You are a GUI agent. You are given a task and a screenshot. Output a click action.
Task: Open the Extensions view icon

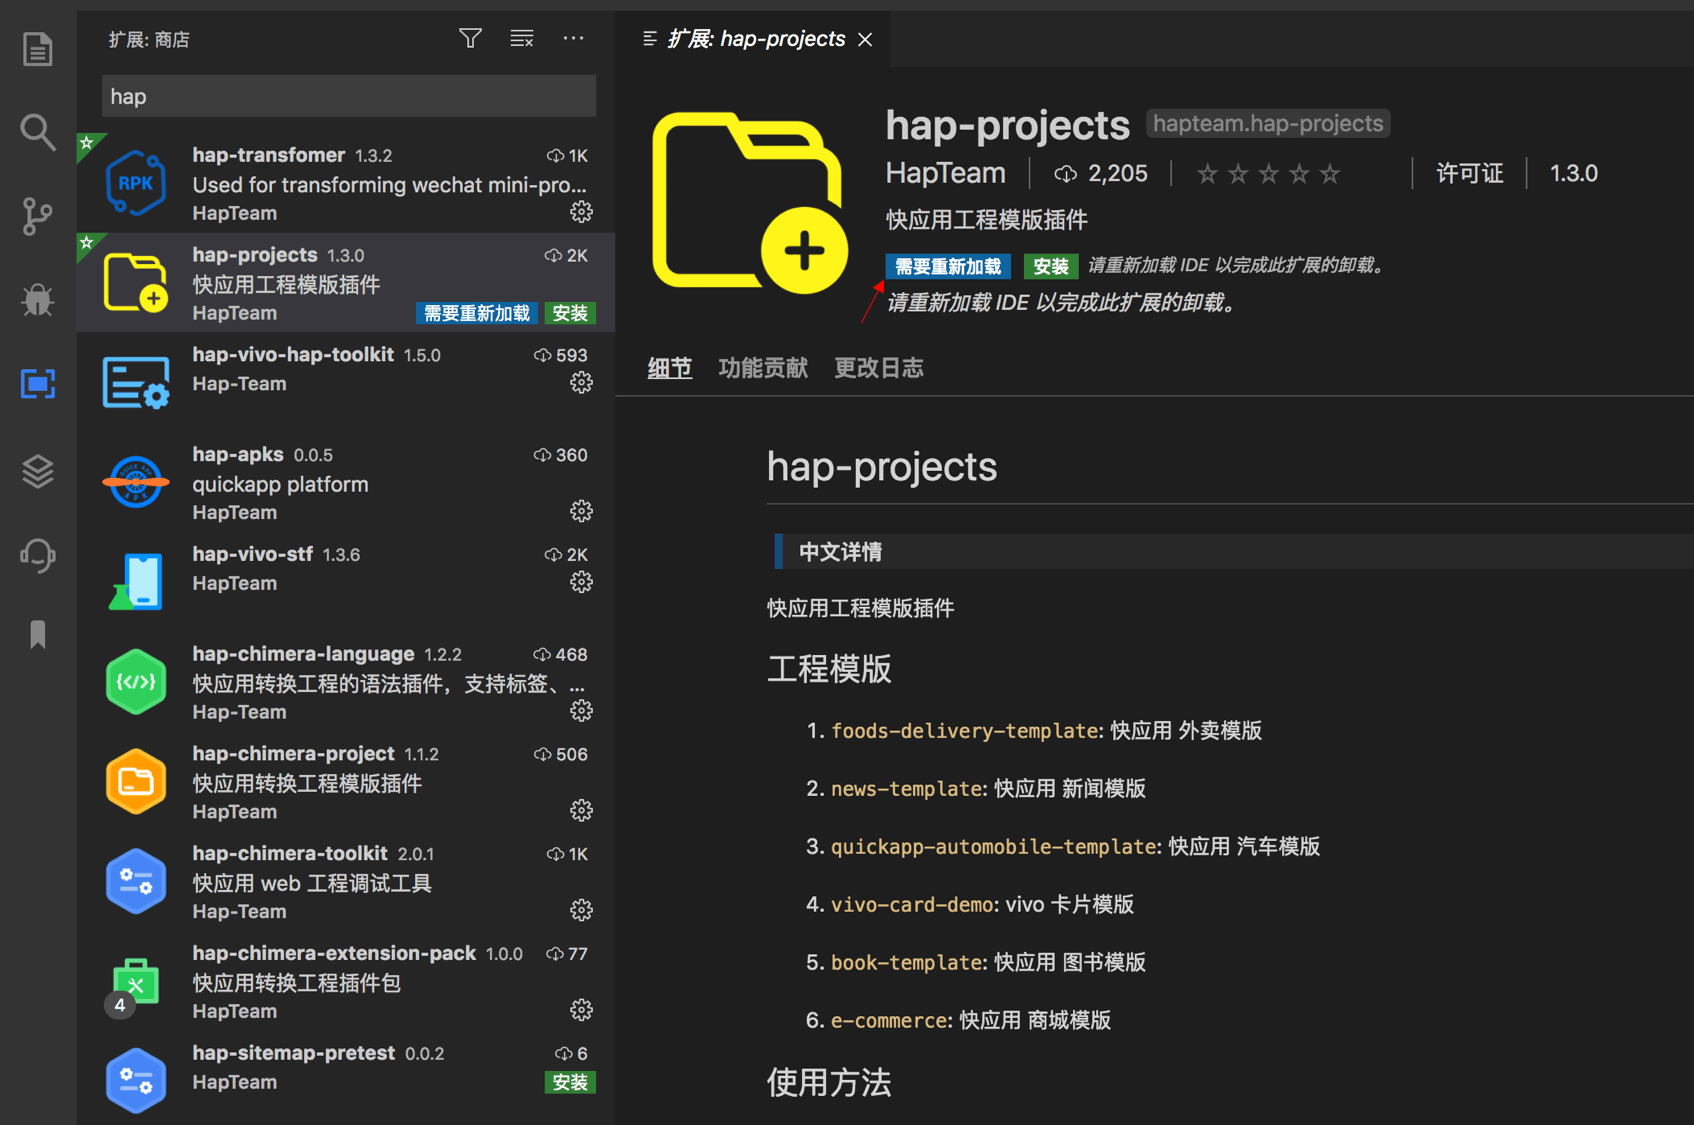37,383
